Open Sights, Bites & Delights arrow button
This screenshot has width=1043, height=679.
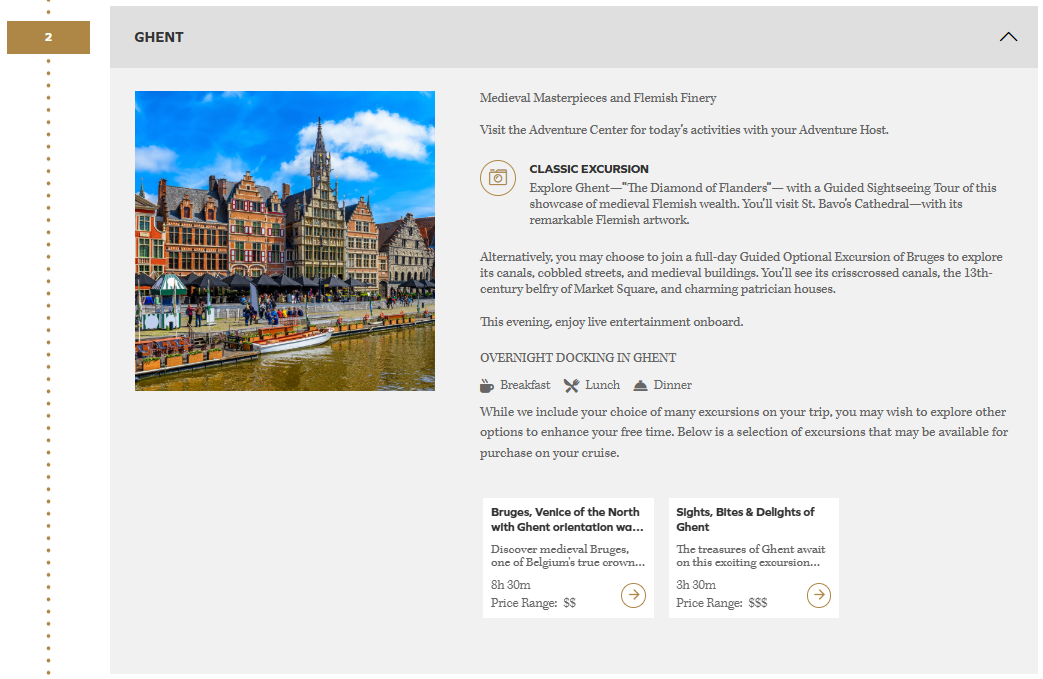pos(818,595)
